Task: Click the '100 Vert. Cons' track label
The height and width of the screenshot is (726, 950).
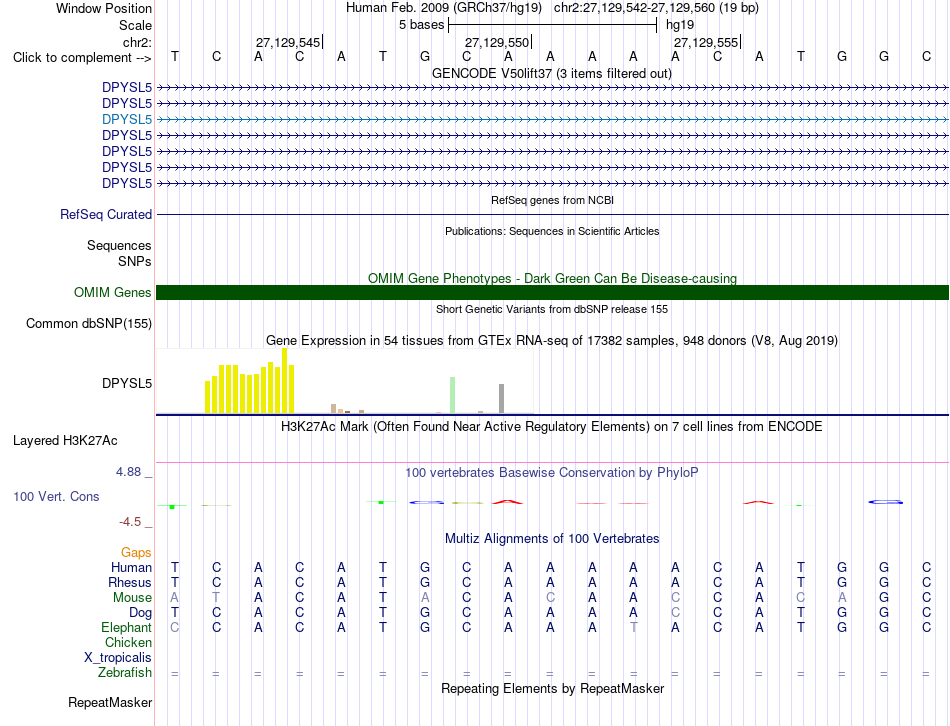Action: 56,497
